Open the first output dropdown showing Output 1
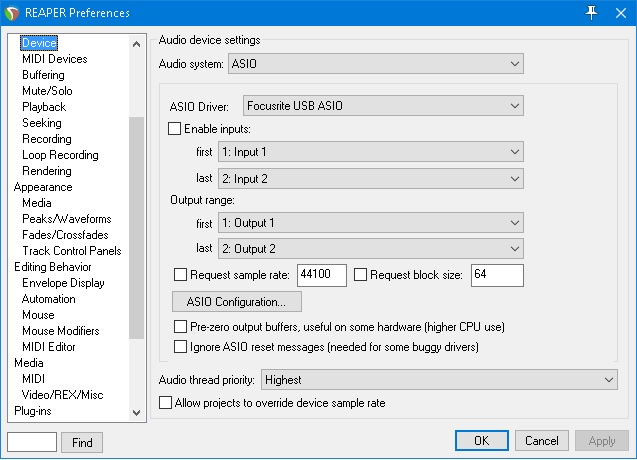 point(371,223)
